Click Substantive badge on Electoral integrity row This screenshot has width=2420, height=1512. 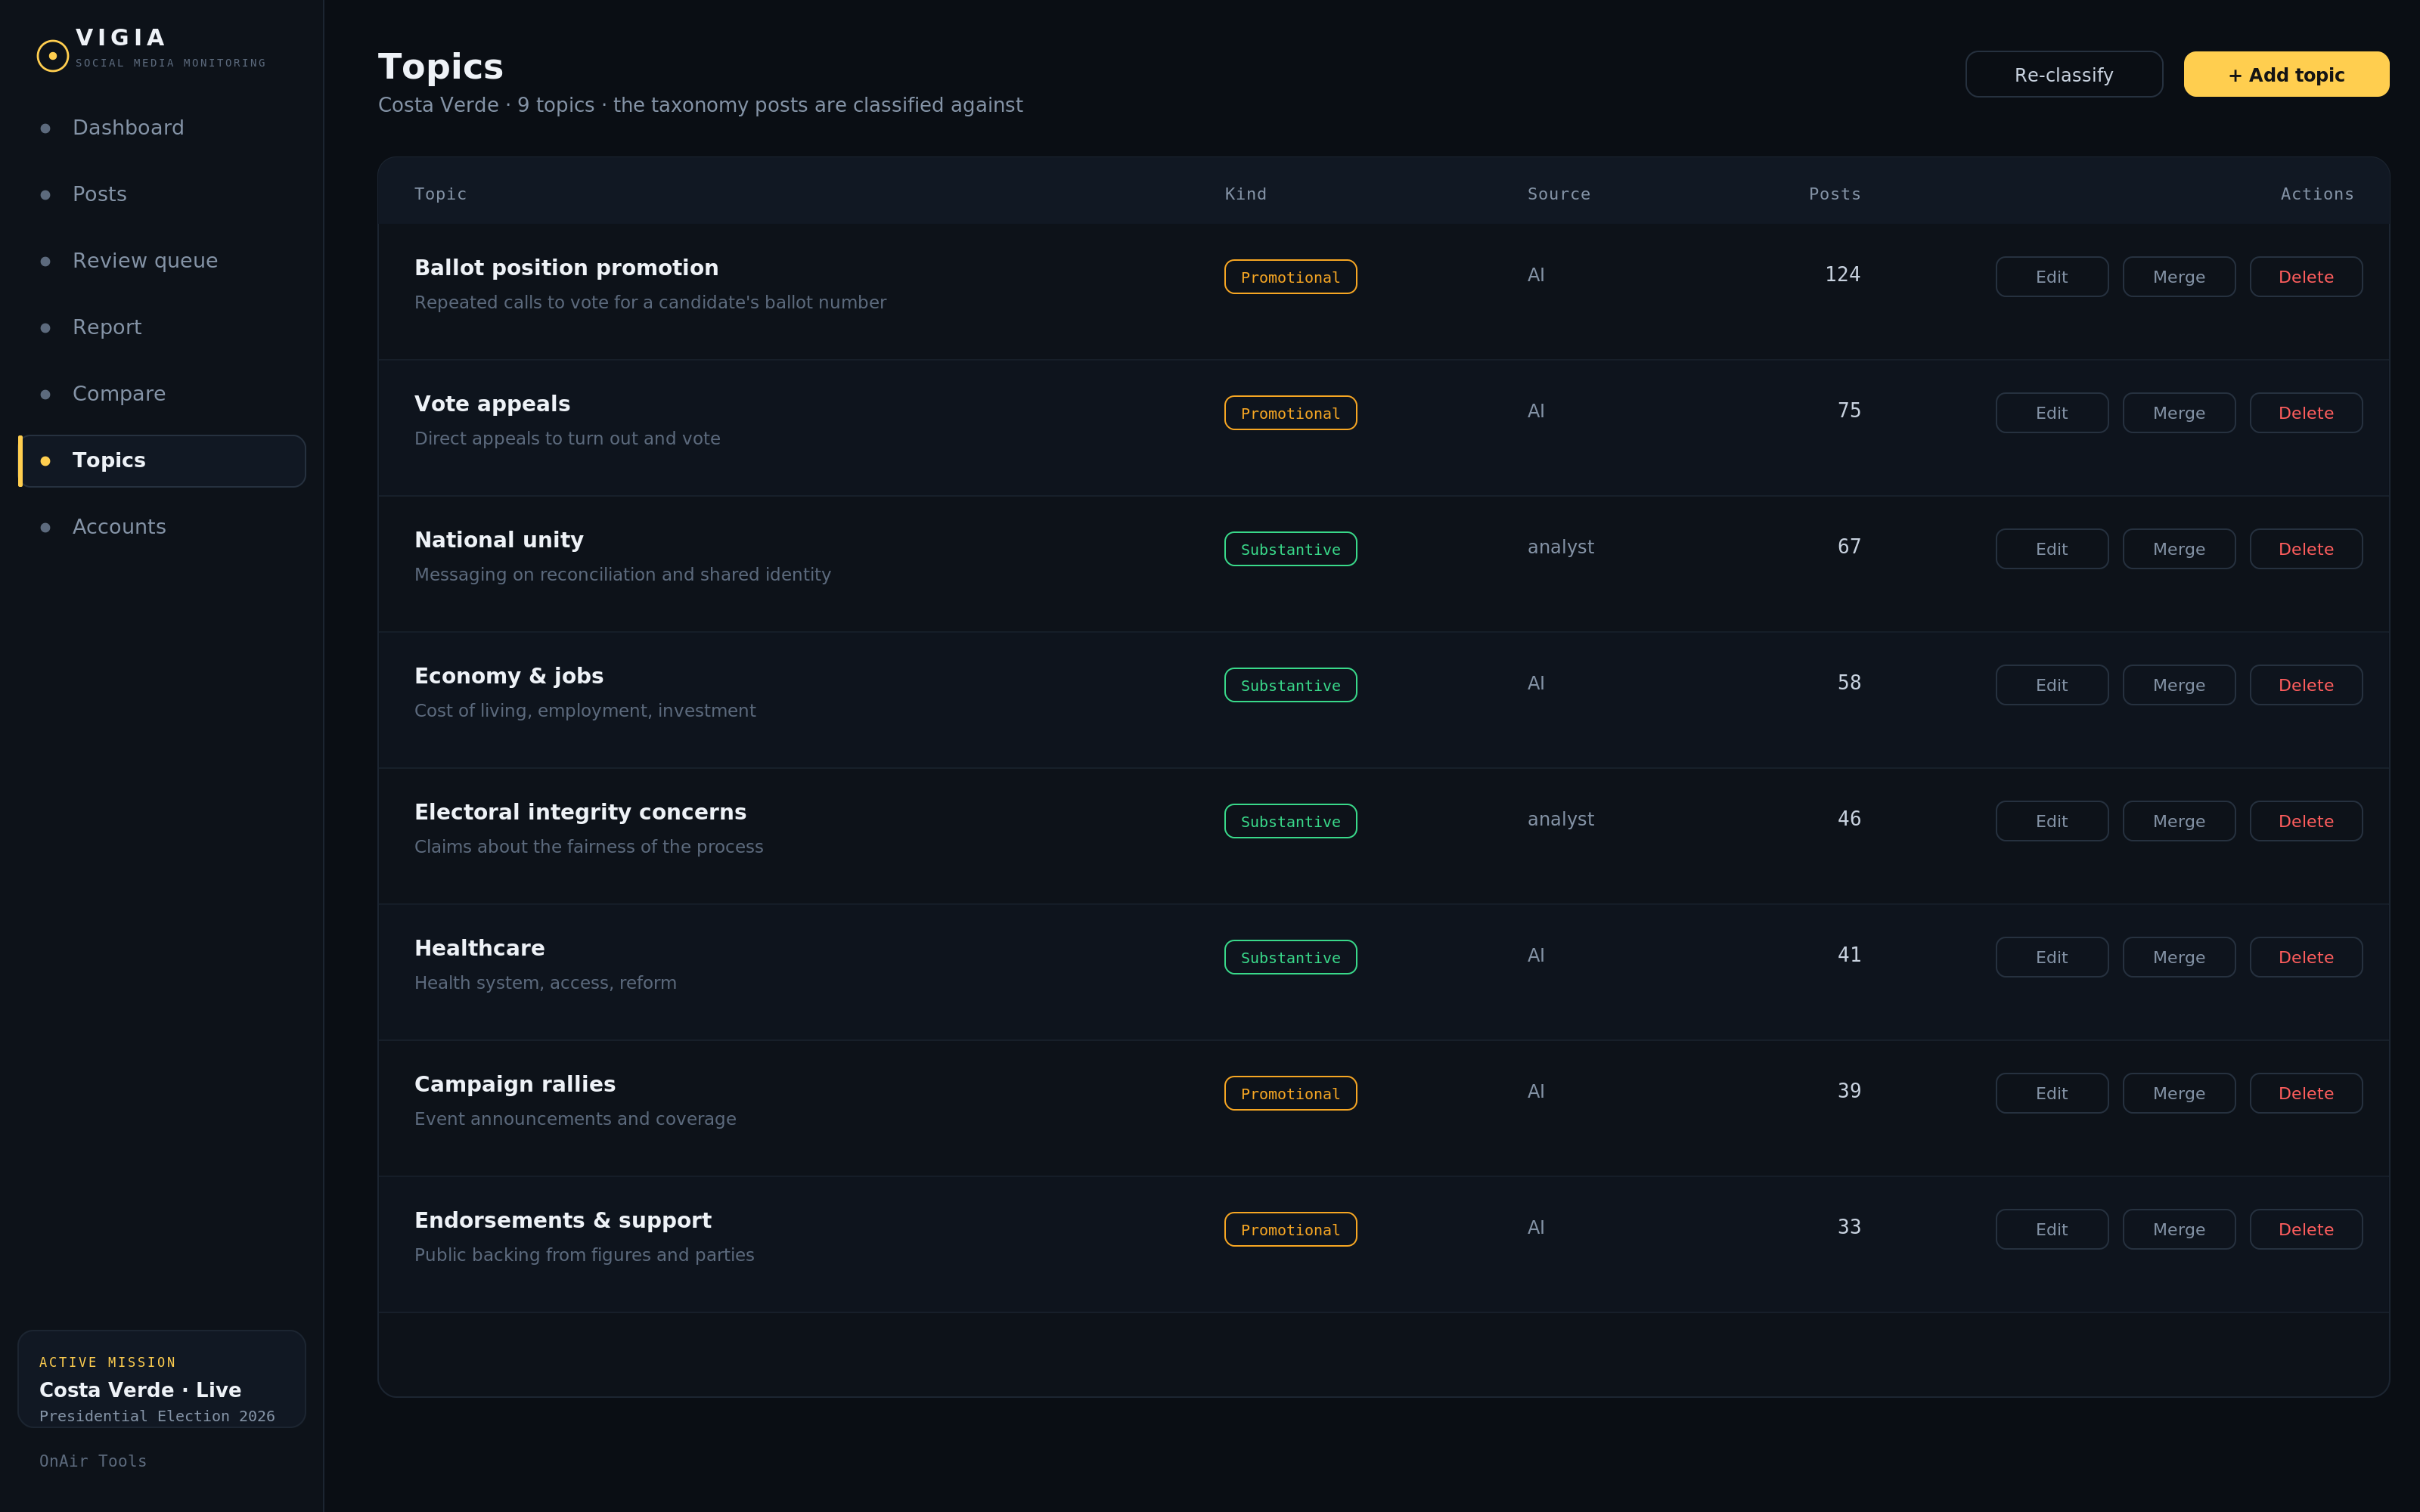[x=1290, y=821]
